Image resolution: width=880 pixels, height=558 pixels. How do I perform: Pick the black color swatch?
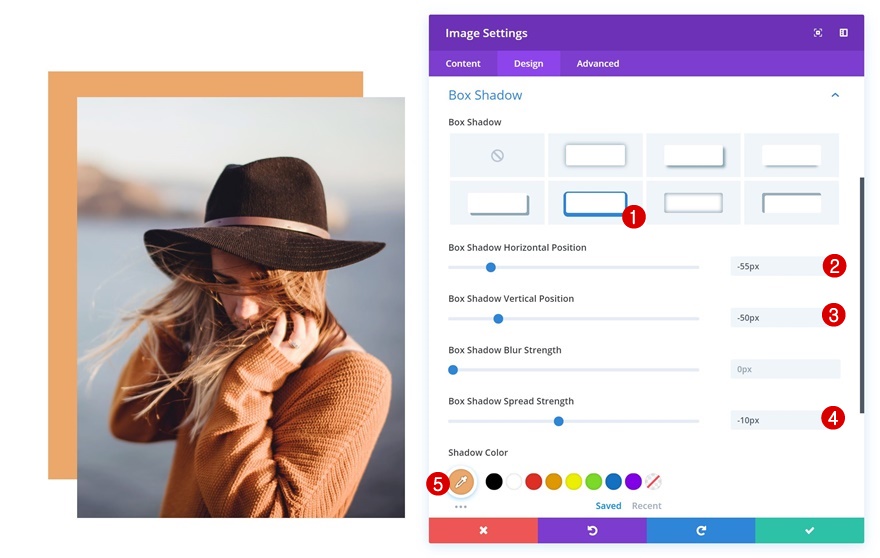coord(494,481)
